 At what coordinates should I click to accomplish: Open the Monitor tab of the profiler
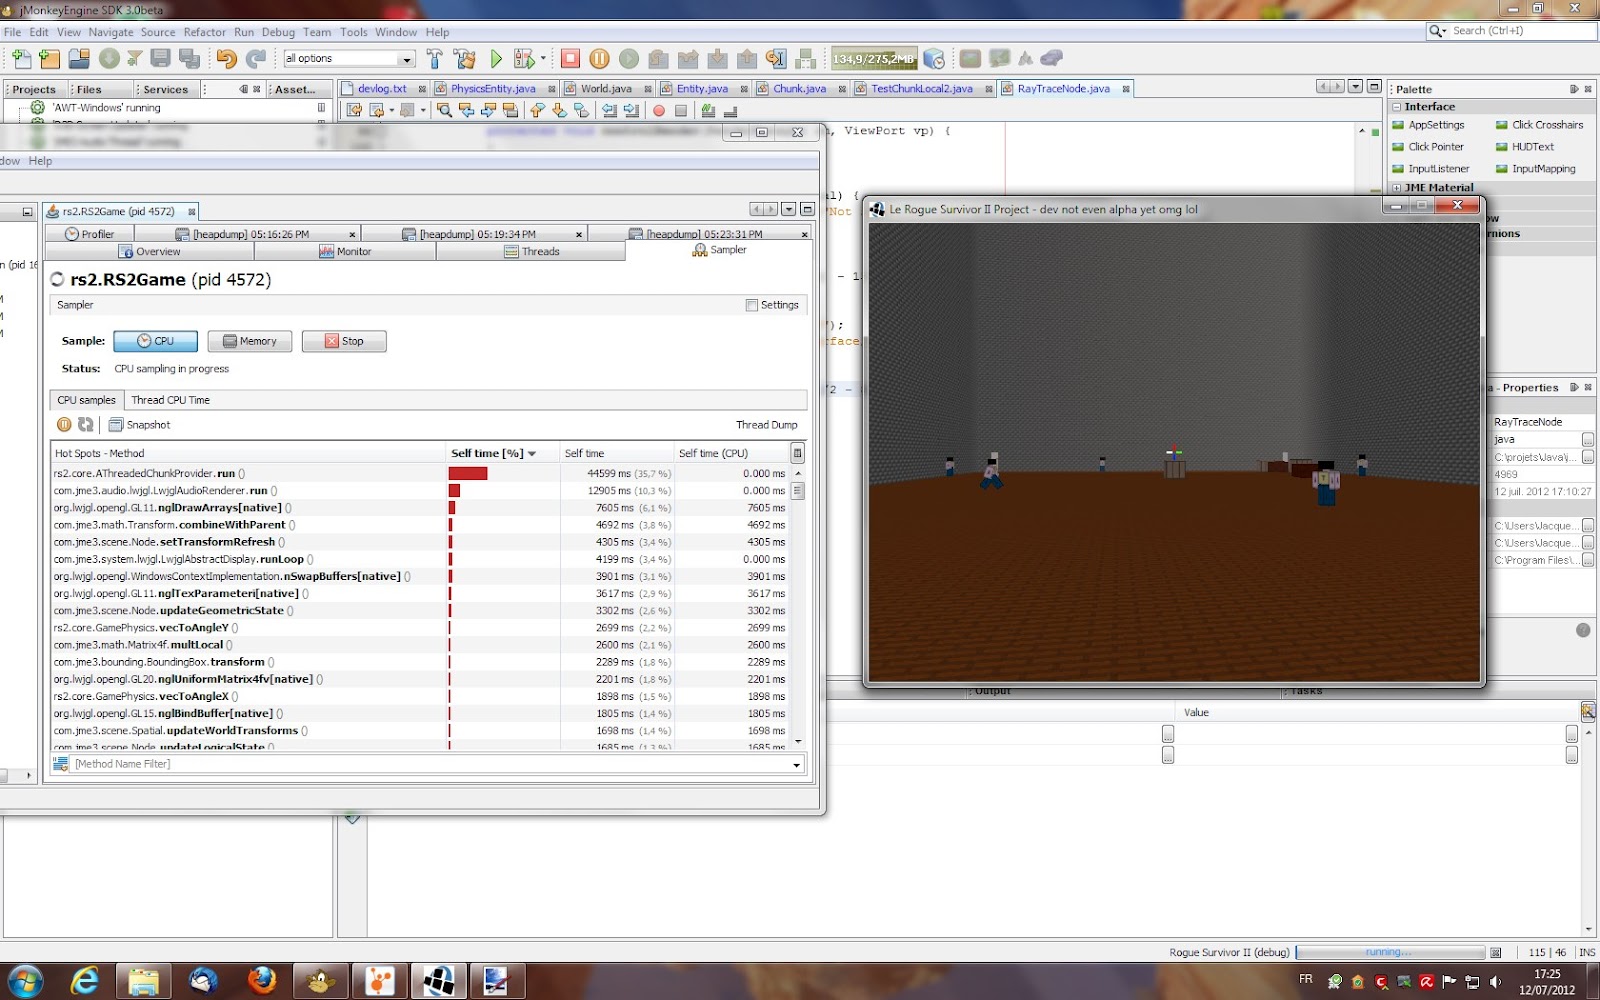345,252
